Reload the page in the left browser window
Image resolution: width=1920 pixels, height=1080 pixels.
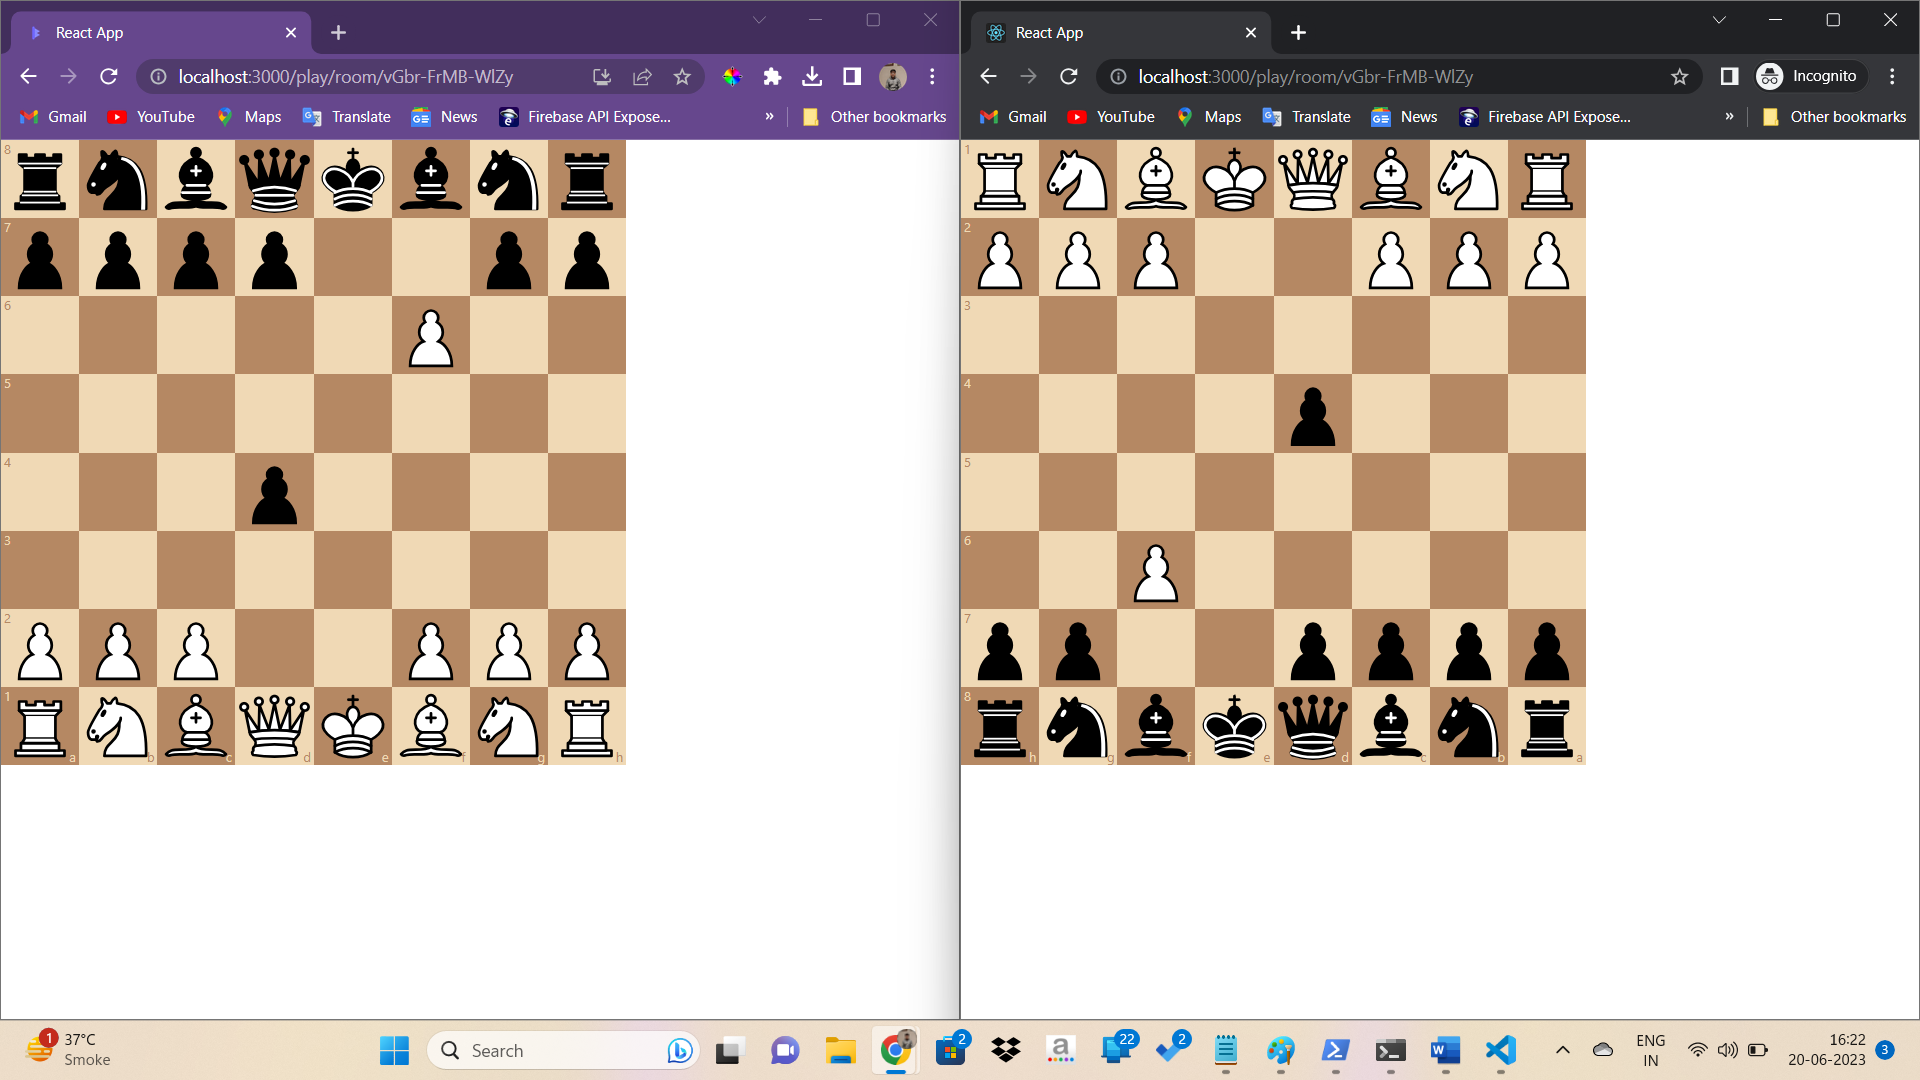pos(109,76)
